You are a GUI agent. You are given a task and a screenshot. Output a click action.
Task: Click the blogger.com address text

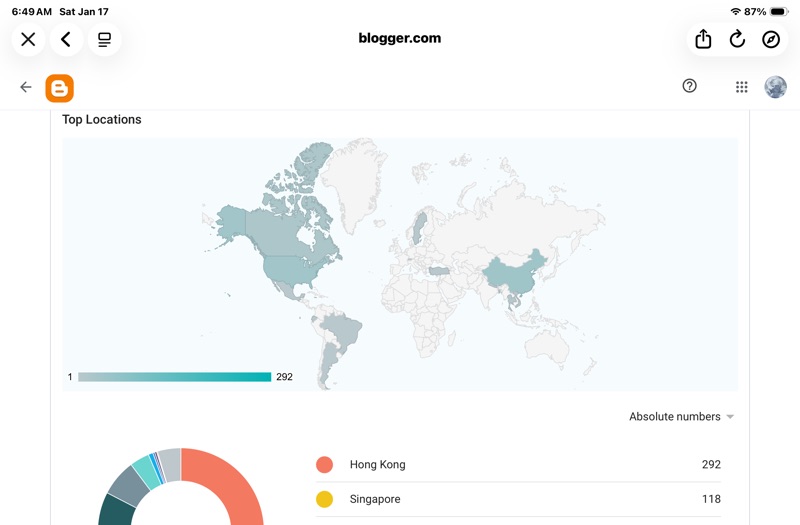click(x=399, y=39)
